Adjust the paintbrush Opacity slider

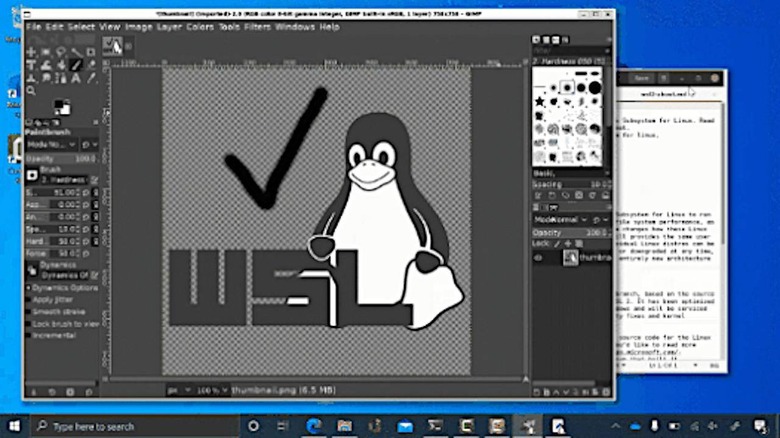(x=61, y=159)
